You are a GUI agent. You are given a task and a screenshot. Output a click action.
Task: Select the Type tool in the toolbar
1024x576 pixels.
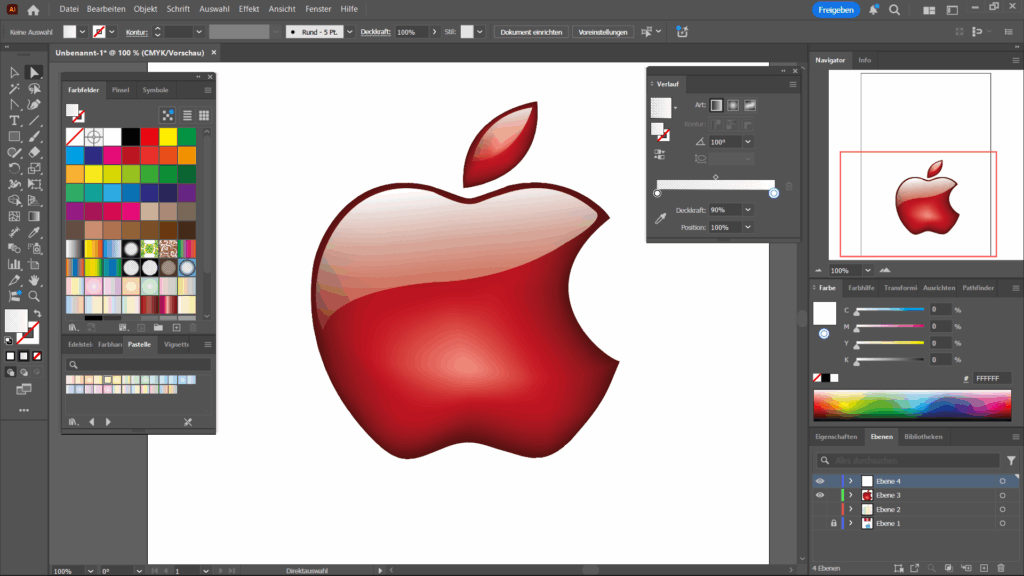(14, 120)
